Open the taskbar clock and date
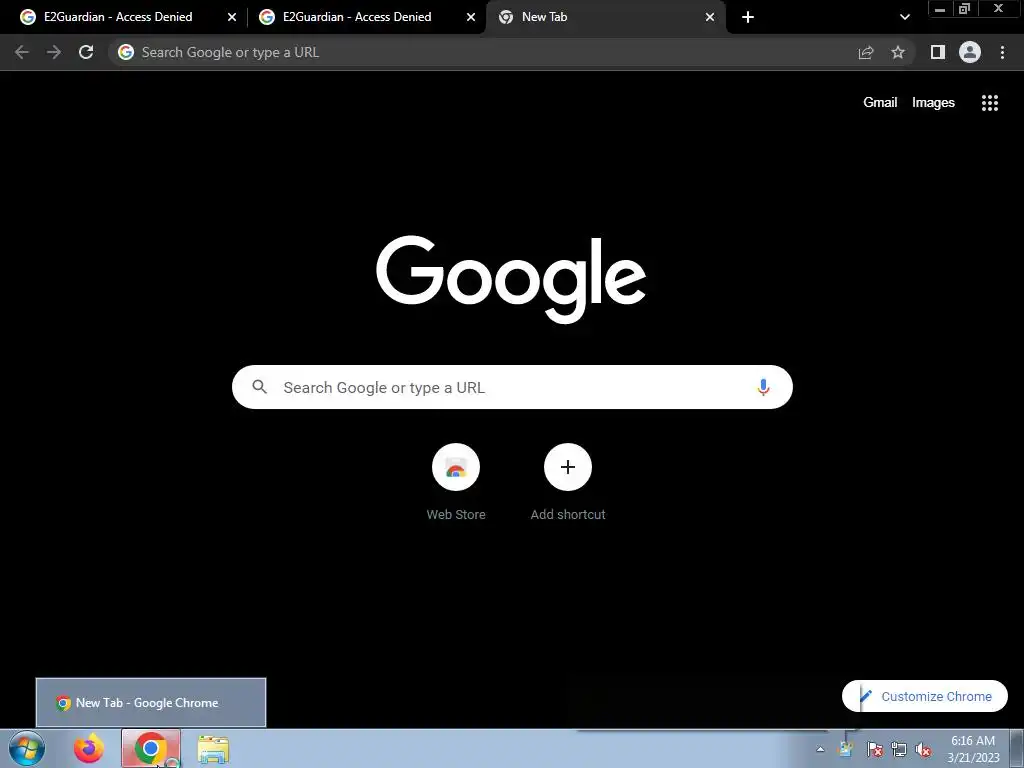The height and width of the screenshot is (768, 1024). [973, 749]
